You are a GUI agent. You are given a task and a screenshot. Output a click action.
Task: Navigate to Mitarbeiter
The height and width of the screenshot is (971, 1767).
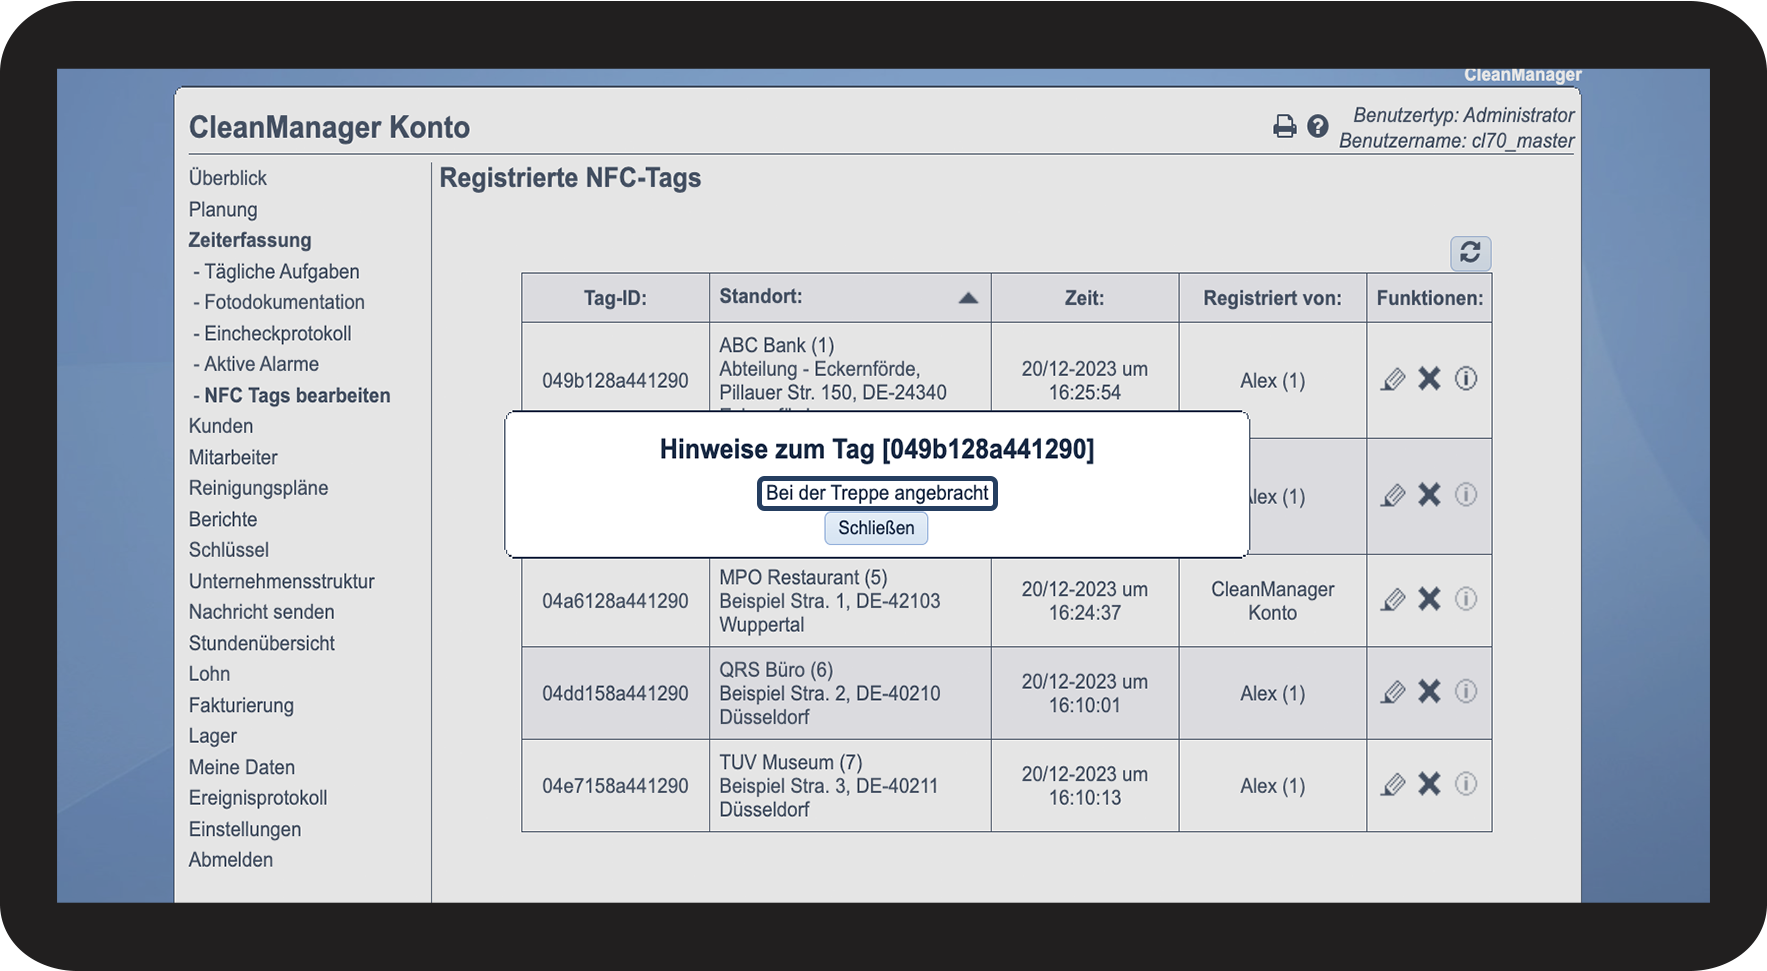click(x=233, y=457)
